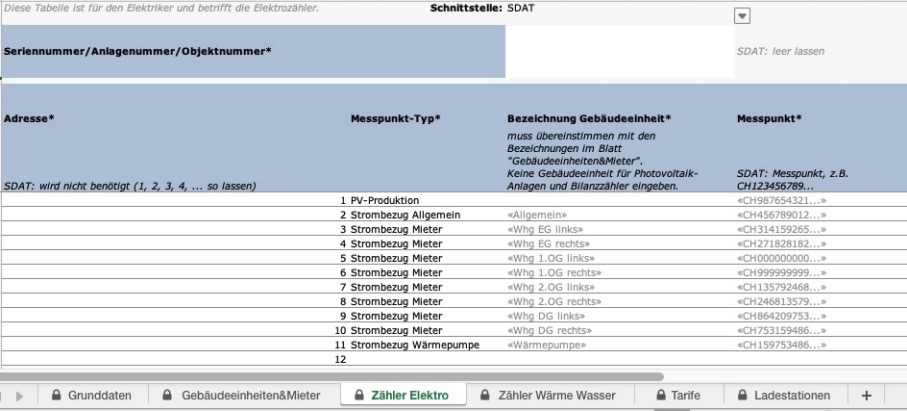Click lock icon on Gebäudeeinheiten&Mieter tab
This screenshot has width=907, height=411.
coord(166,396)
